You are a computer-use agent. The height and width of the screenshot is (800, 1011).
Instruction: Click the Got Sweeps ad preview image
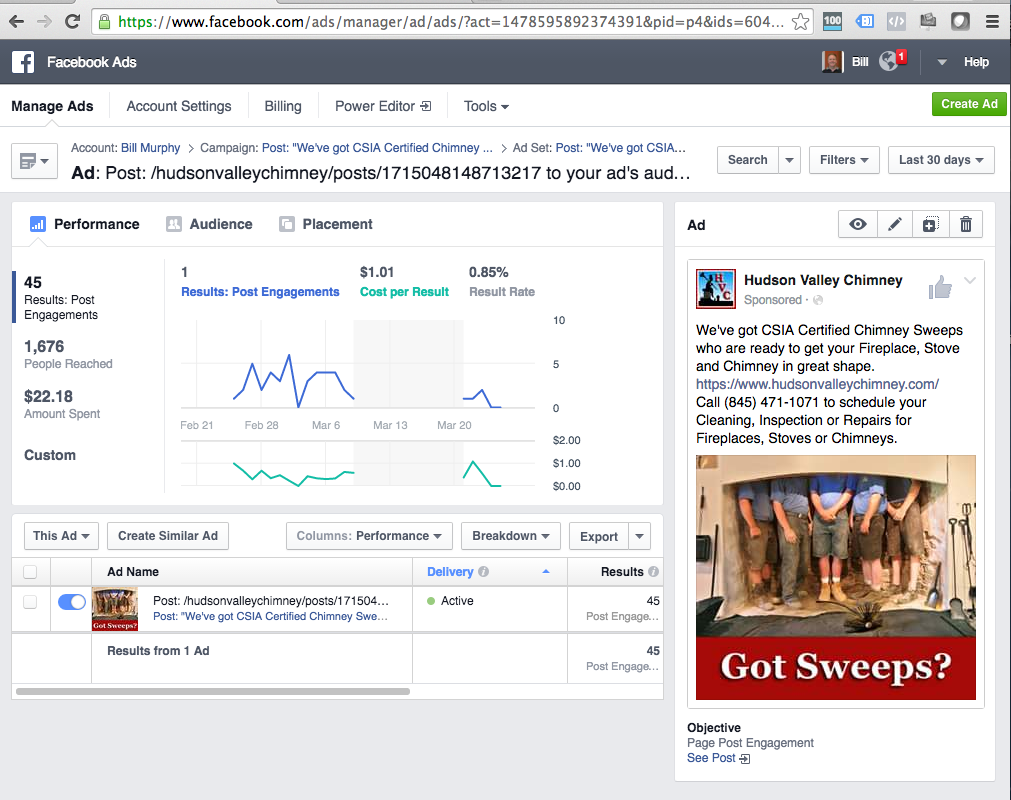(x=836, y=578)
